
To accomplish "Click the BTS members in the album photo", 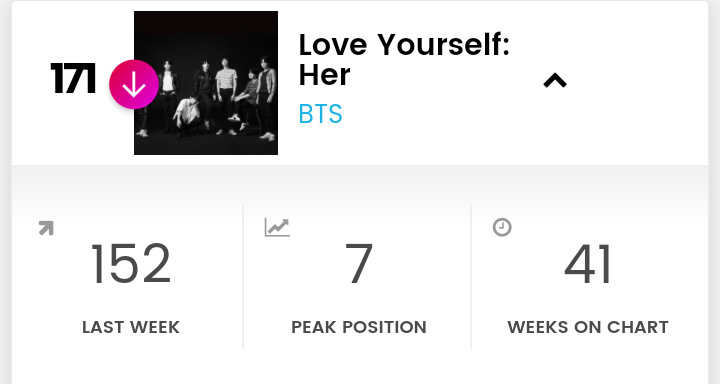I will 208,96.
